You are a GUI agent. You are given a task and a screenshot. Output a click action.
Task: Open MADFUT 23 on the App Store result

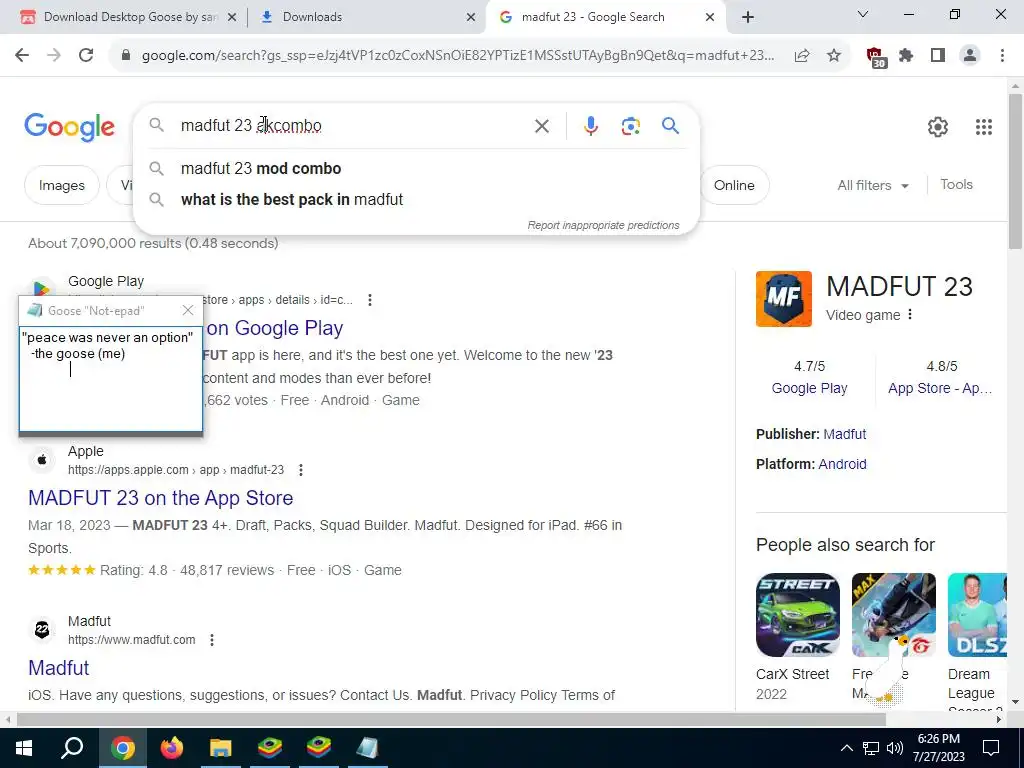point(161,498)
